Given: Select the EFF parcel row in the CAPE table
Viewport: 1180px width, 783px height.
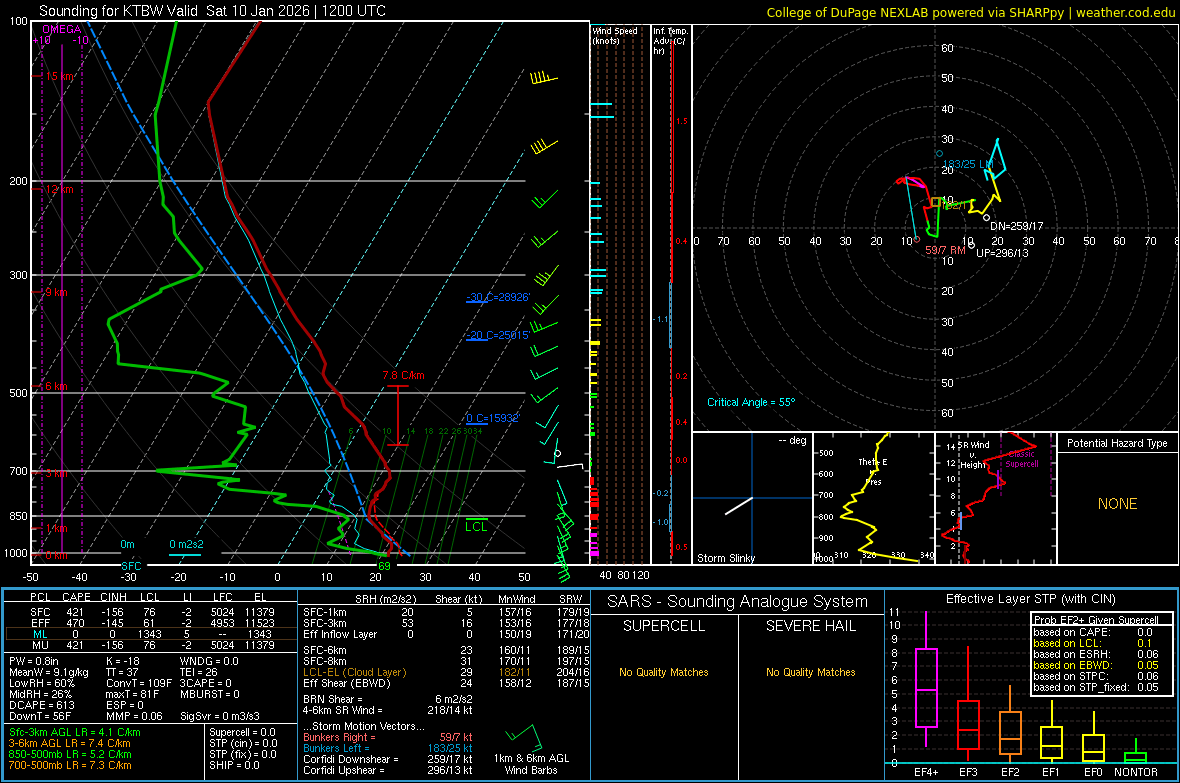Looking at the screenshot, I should pyautogui.click(x=151, y=623).
